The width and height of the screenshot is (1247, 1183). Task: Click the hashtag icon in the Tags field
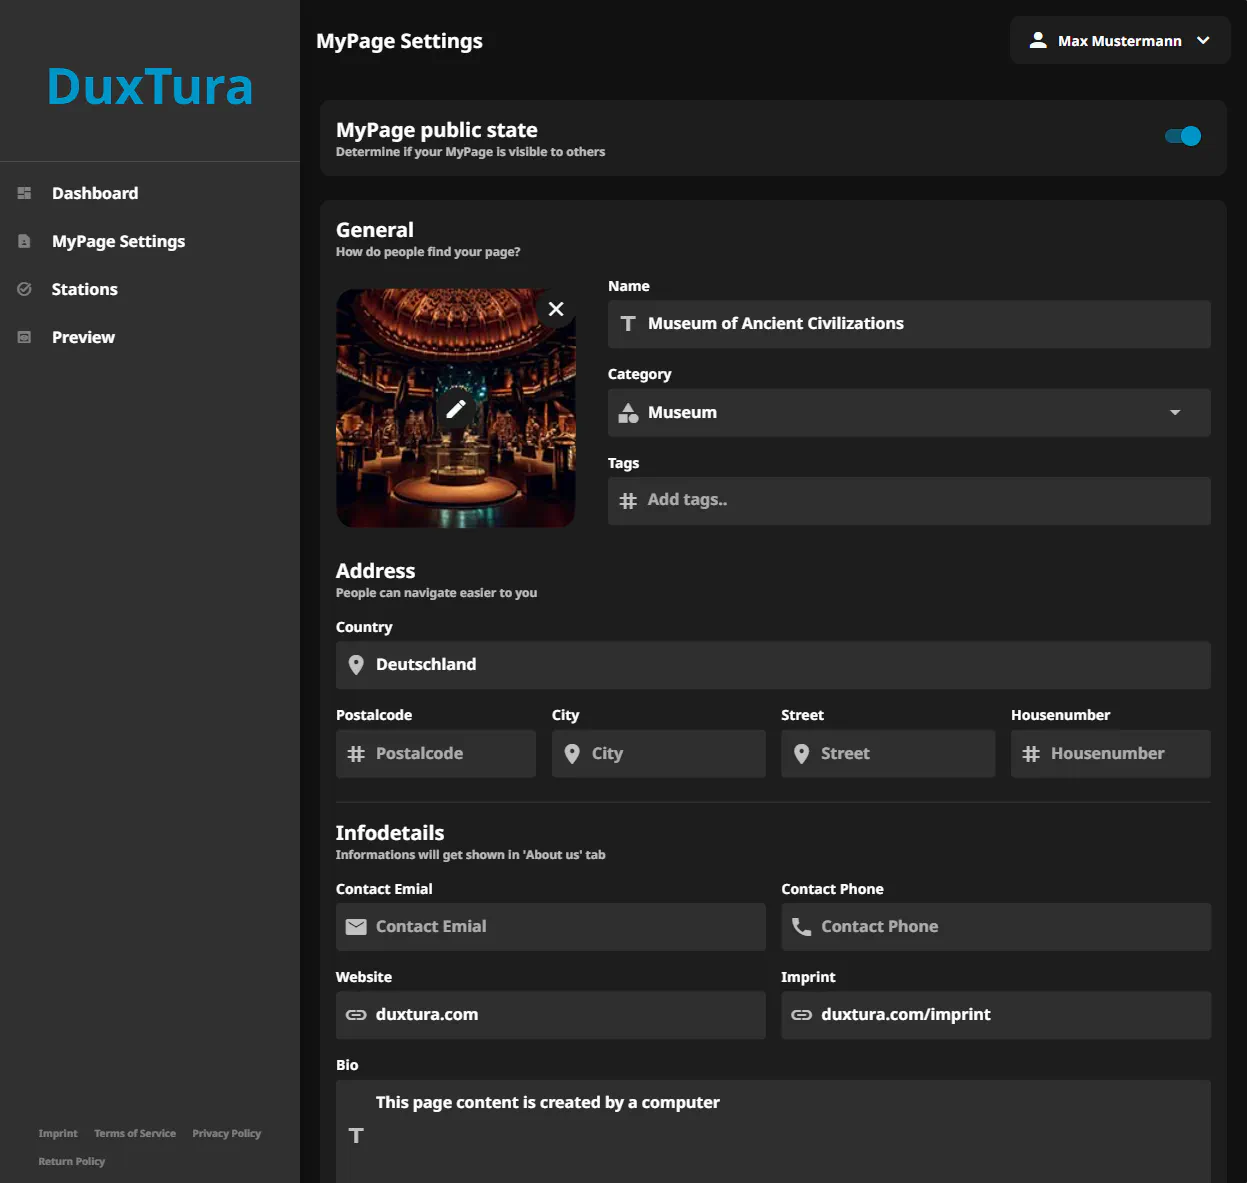(x=628, y=500)
